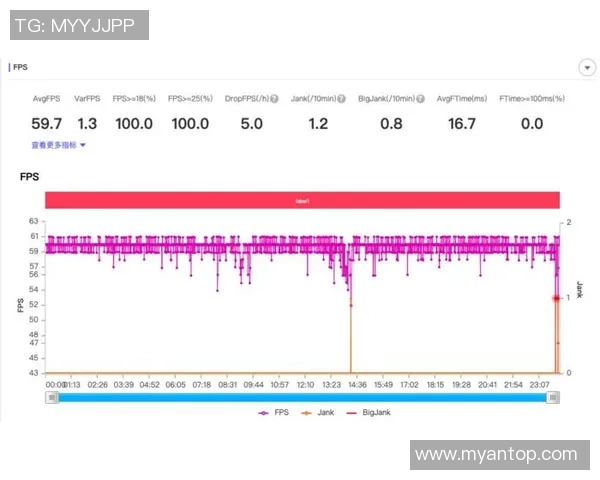Click the AvgFTime(ms) value 16.7

pos(462,123)
